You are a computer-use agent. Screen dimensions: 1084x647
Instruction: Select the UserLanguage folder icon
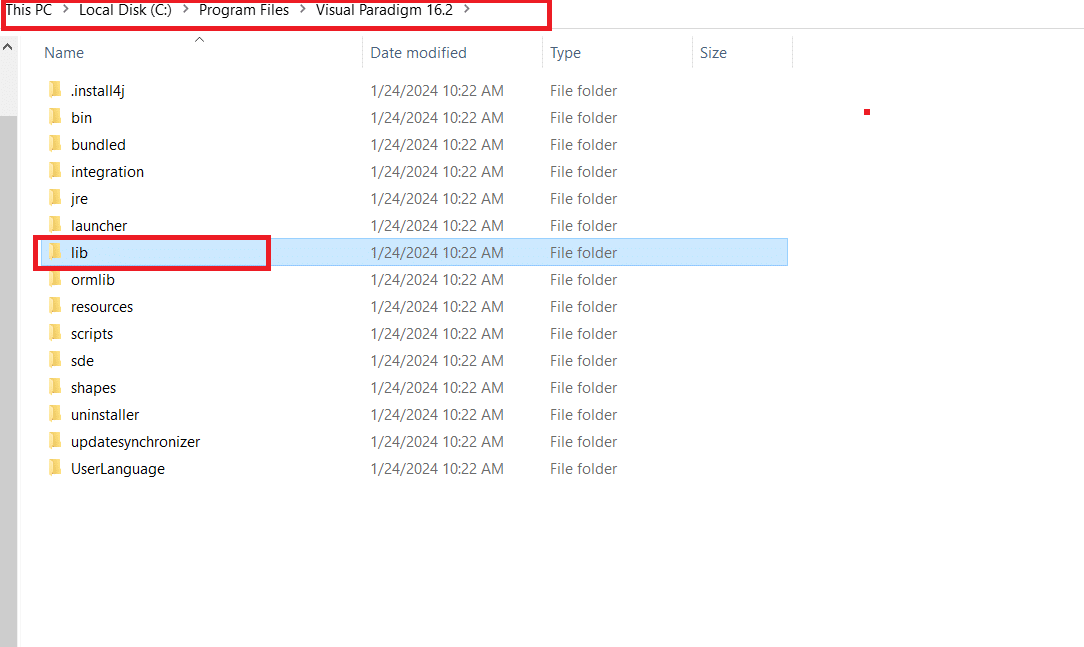click(x=55, y=467)
